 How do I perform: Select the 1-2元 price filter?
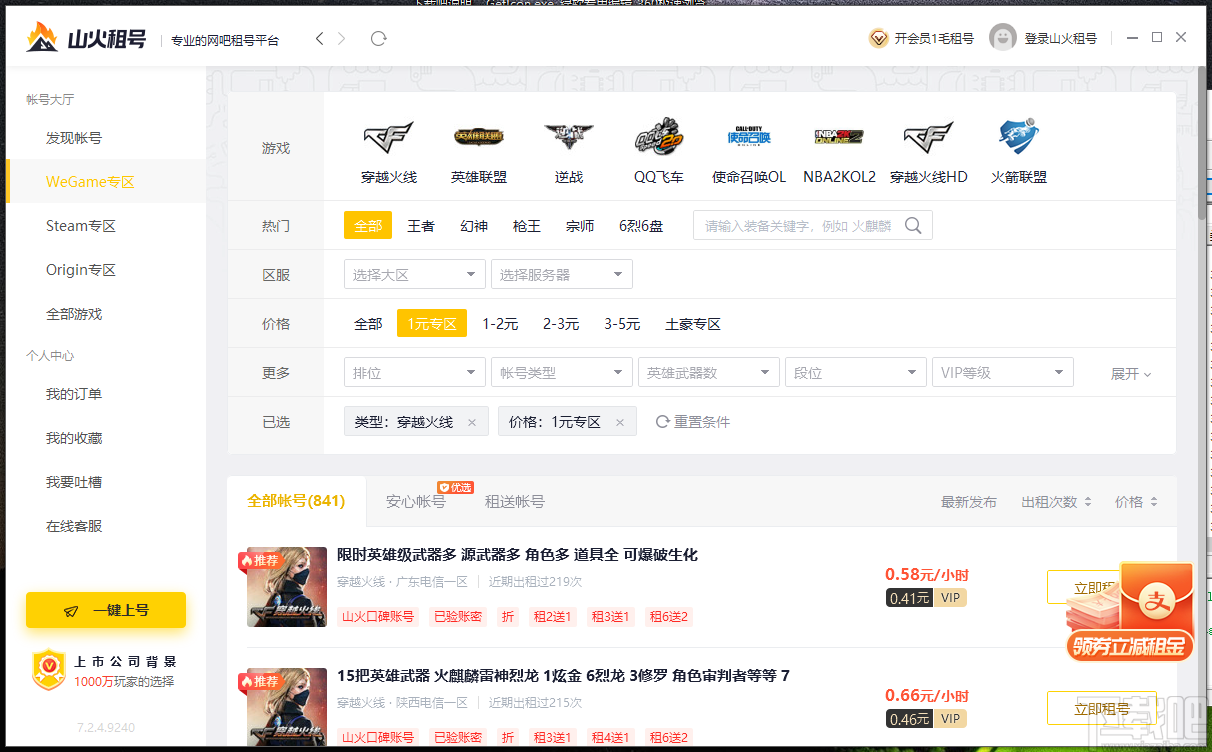(500, 324)
